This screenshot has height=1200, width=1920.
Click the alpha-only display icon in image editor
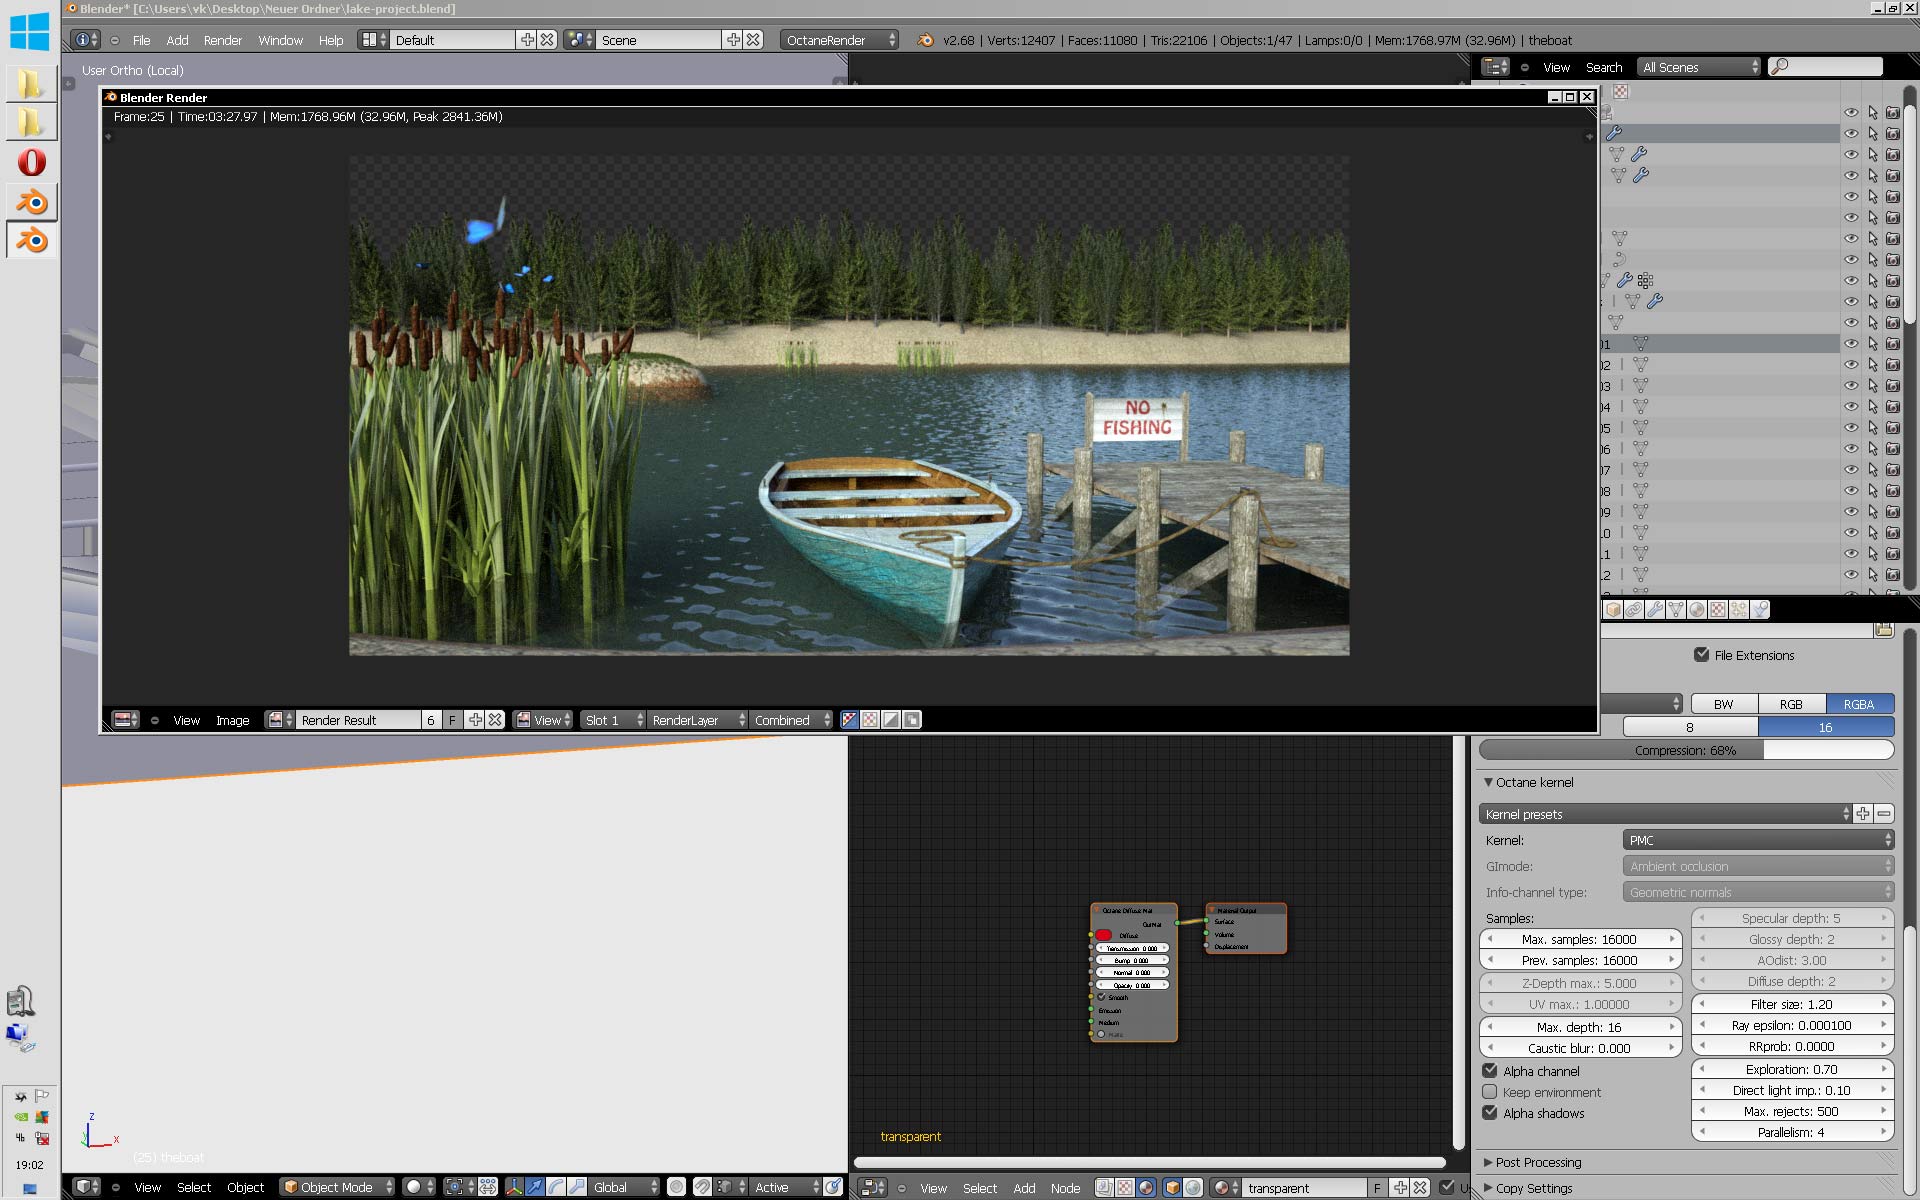[x=891, y=720]
